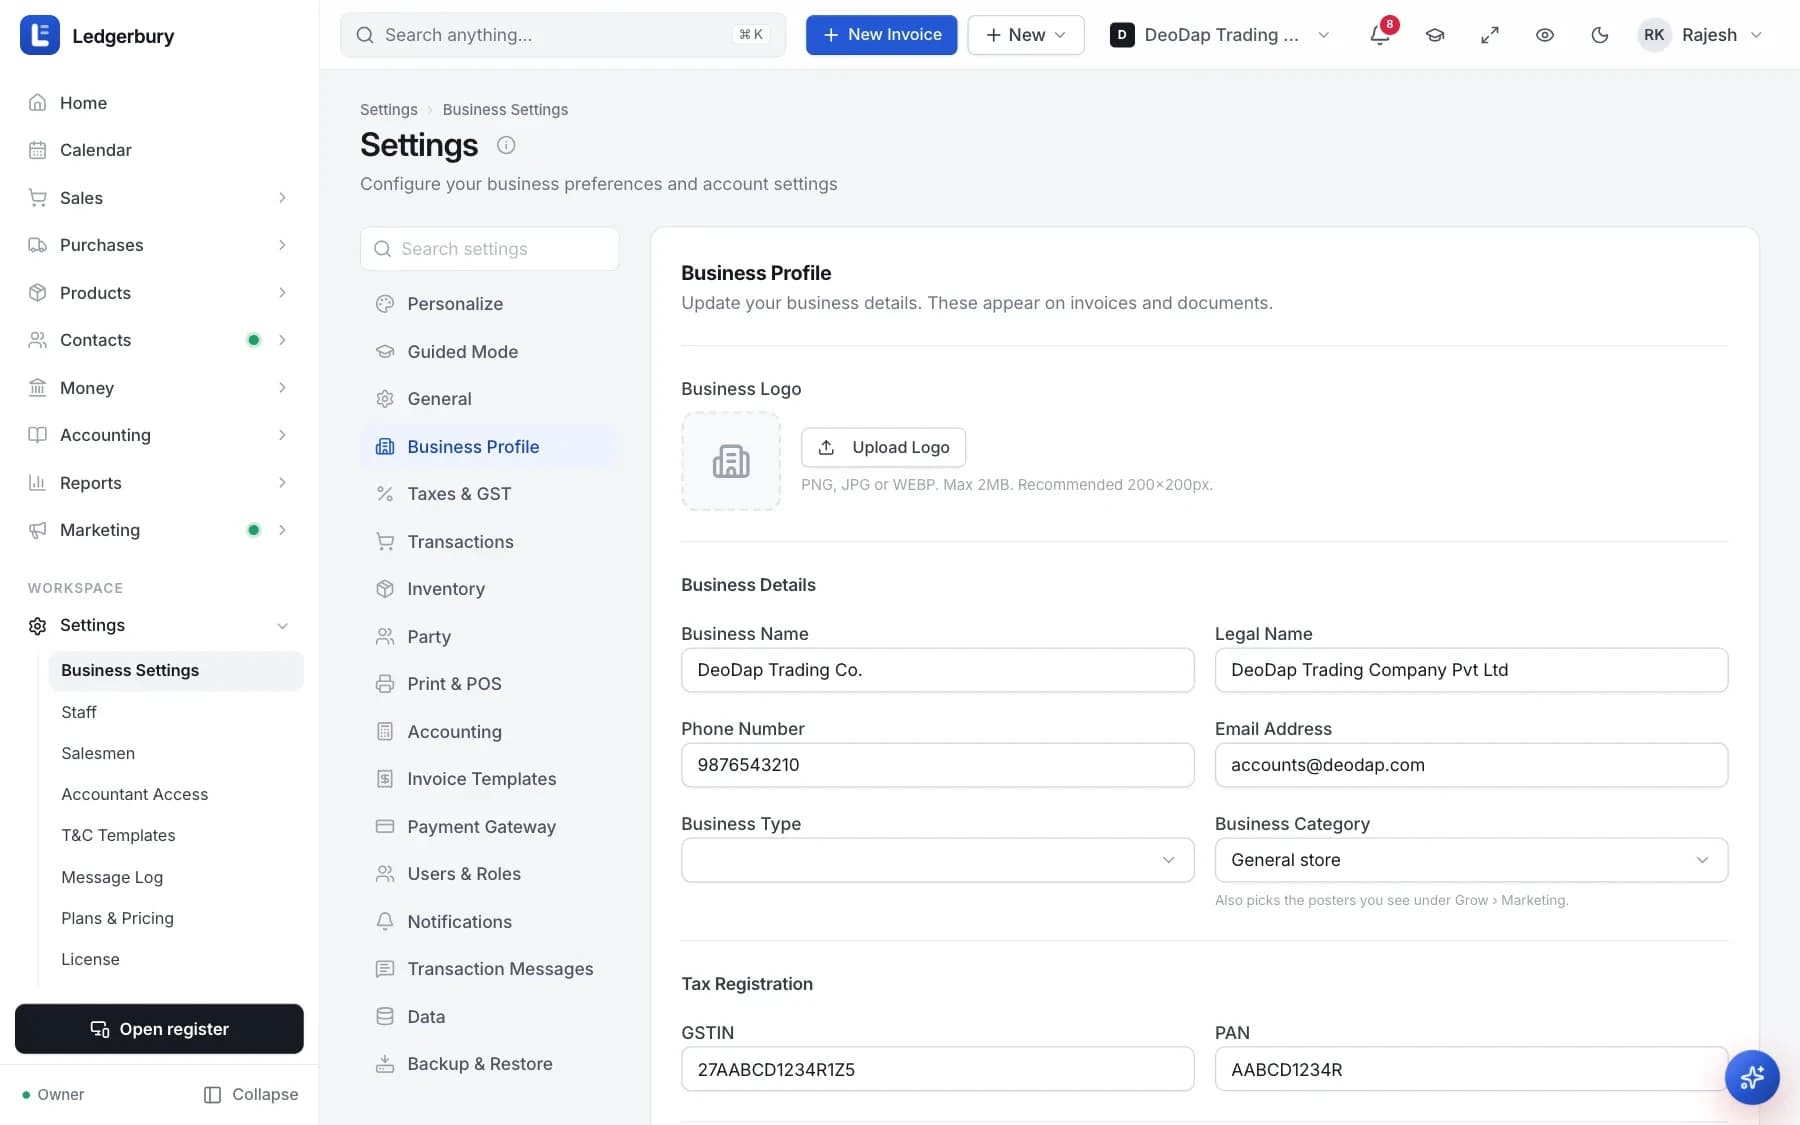The width and height of the screenshot is (1800, 1125).
Task: Toggle dark mode with the moon icon
Action: [1600, 35]
